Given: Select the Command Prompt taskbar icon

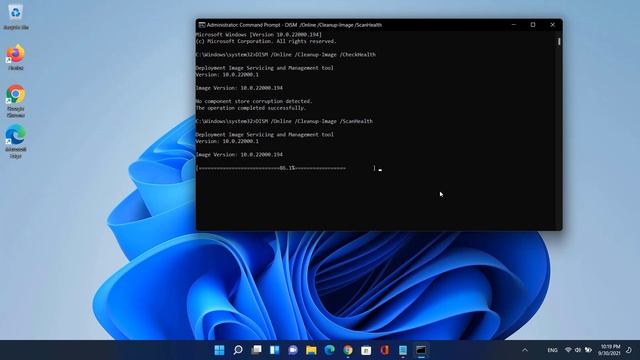Looking at the screenshot, I should (421, 350).
